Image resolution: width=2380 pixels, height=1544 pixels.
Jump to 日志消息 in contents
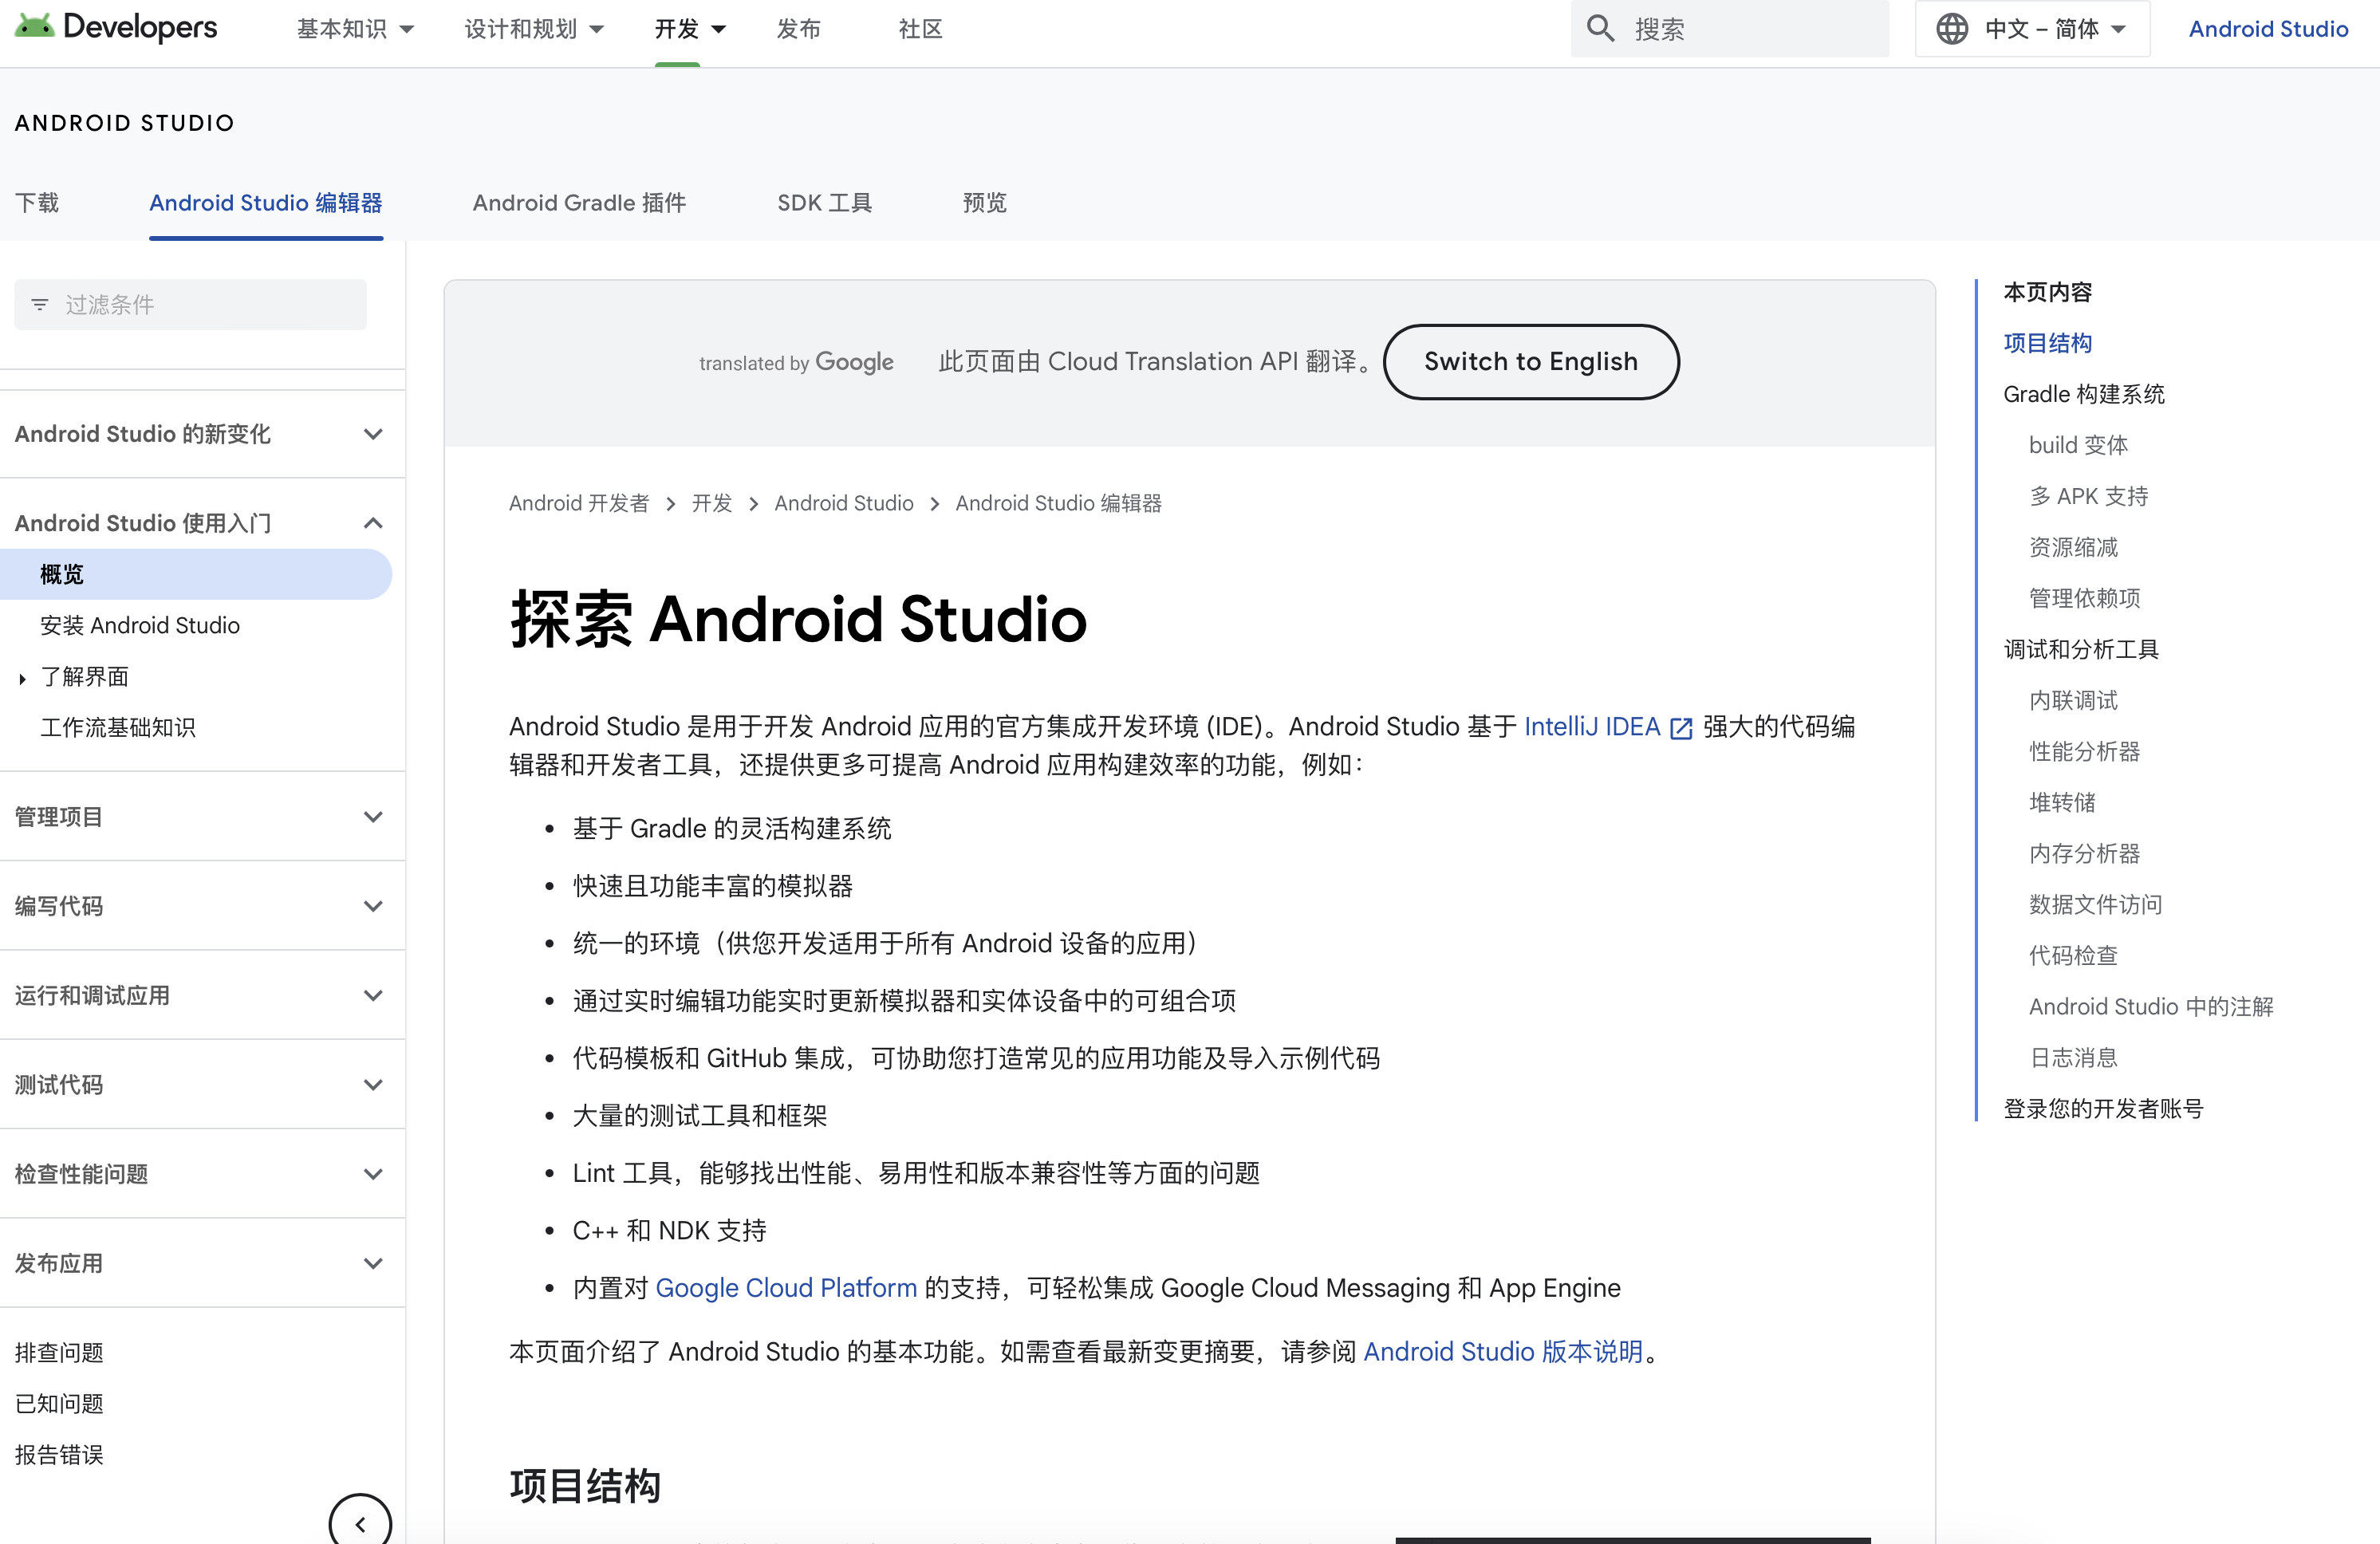click(x=2073, y=1057)
